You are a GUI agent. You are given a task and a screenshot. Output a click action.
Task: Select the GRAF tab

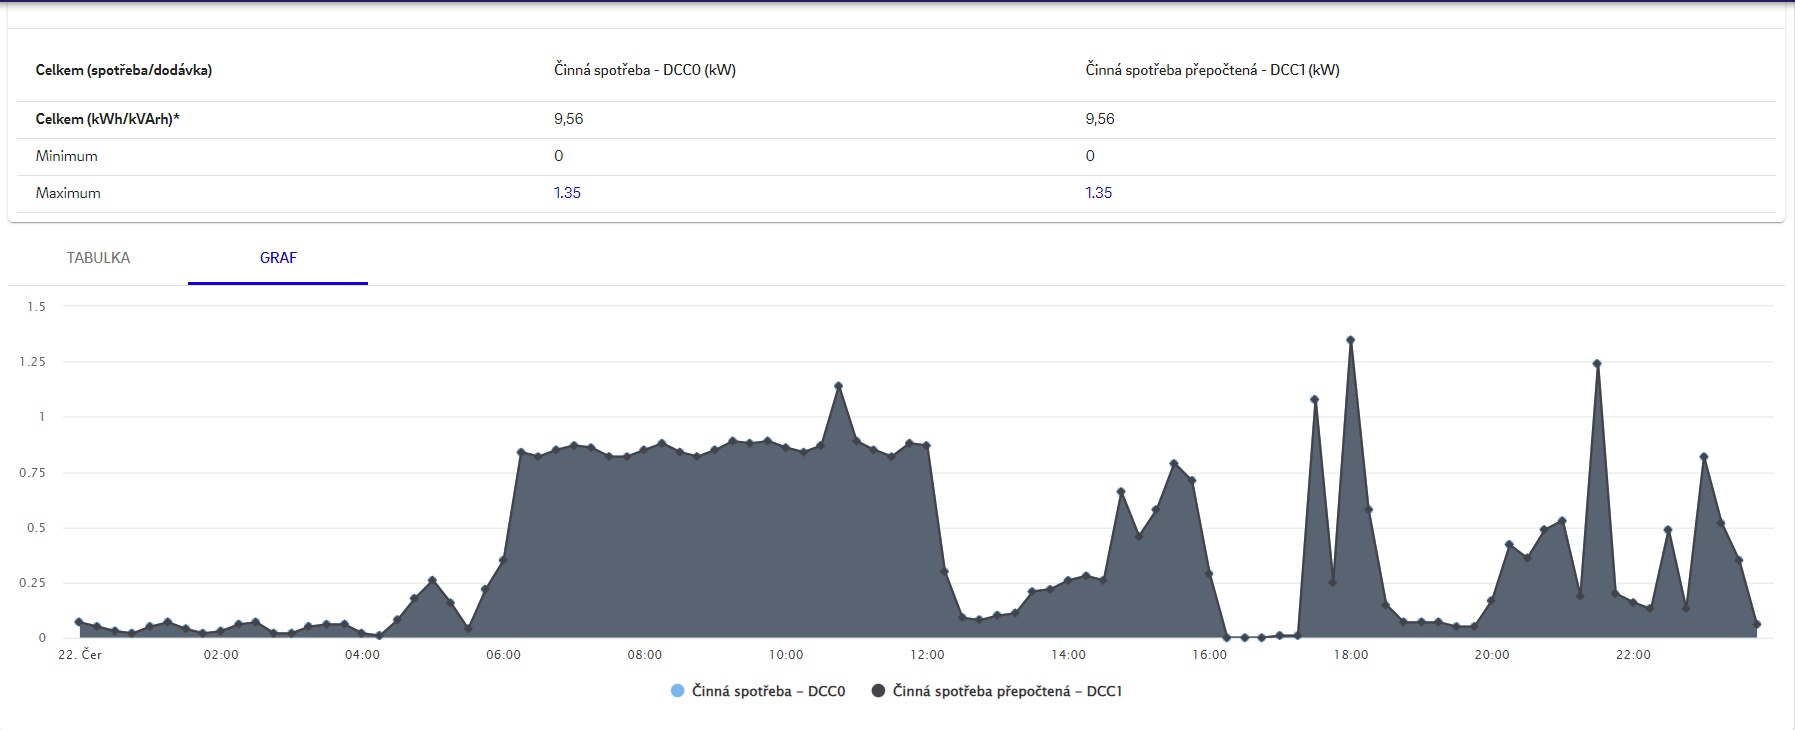tap(278, 258)
